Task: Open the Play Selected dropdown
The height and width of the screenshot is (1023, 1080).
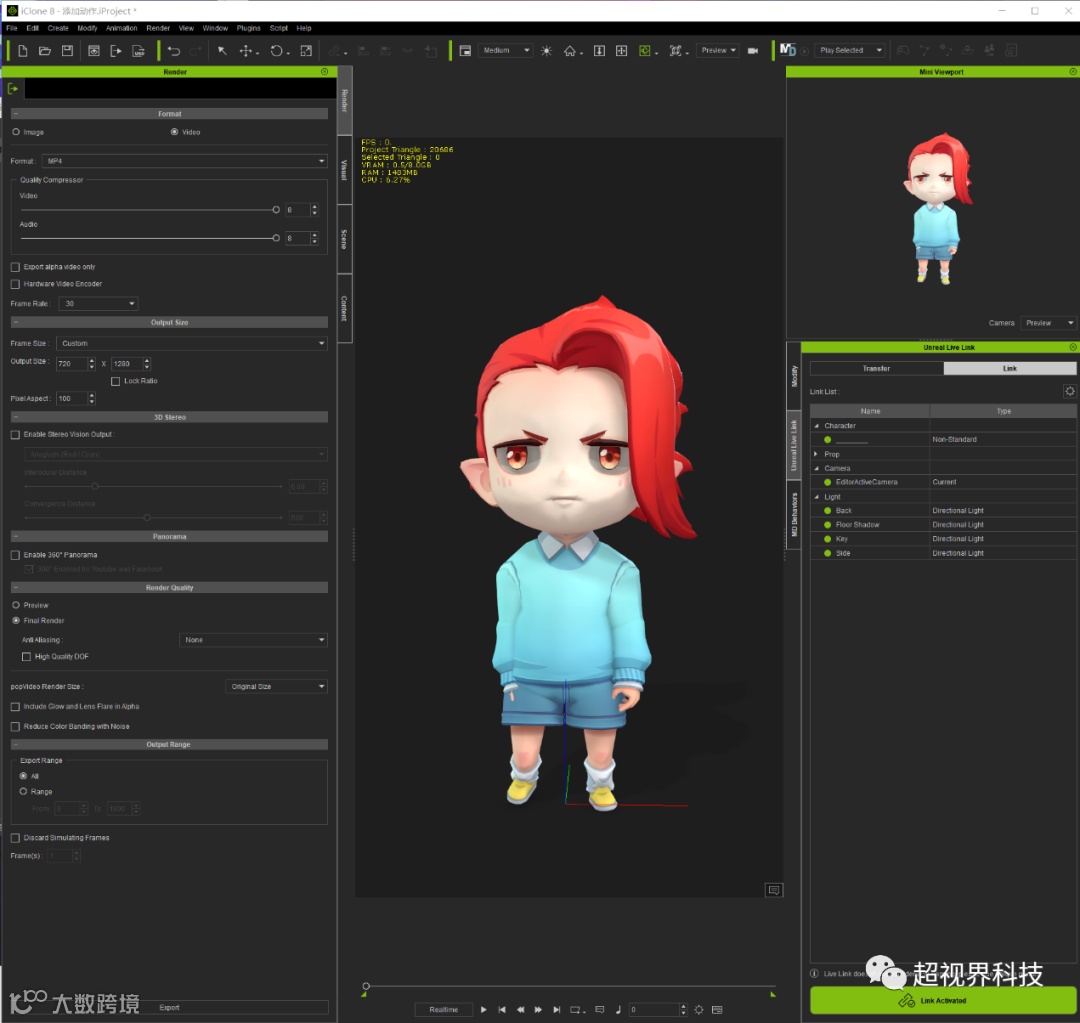Action: point(850,50)
